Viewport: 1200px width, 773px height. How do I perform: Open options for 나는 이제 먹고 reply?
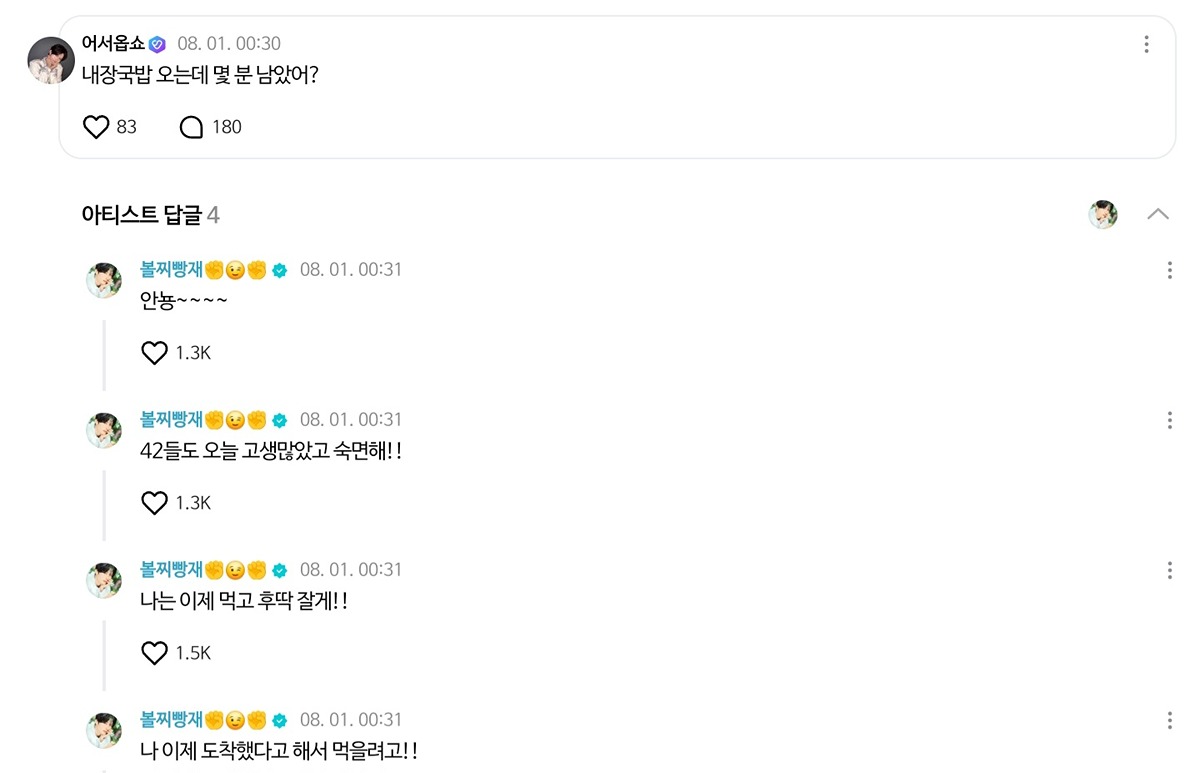[x=1169, y=570]
